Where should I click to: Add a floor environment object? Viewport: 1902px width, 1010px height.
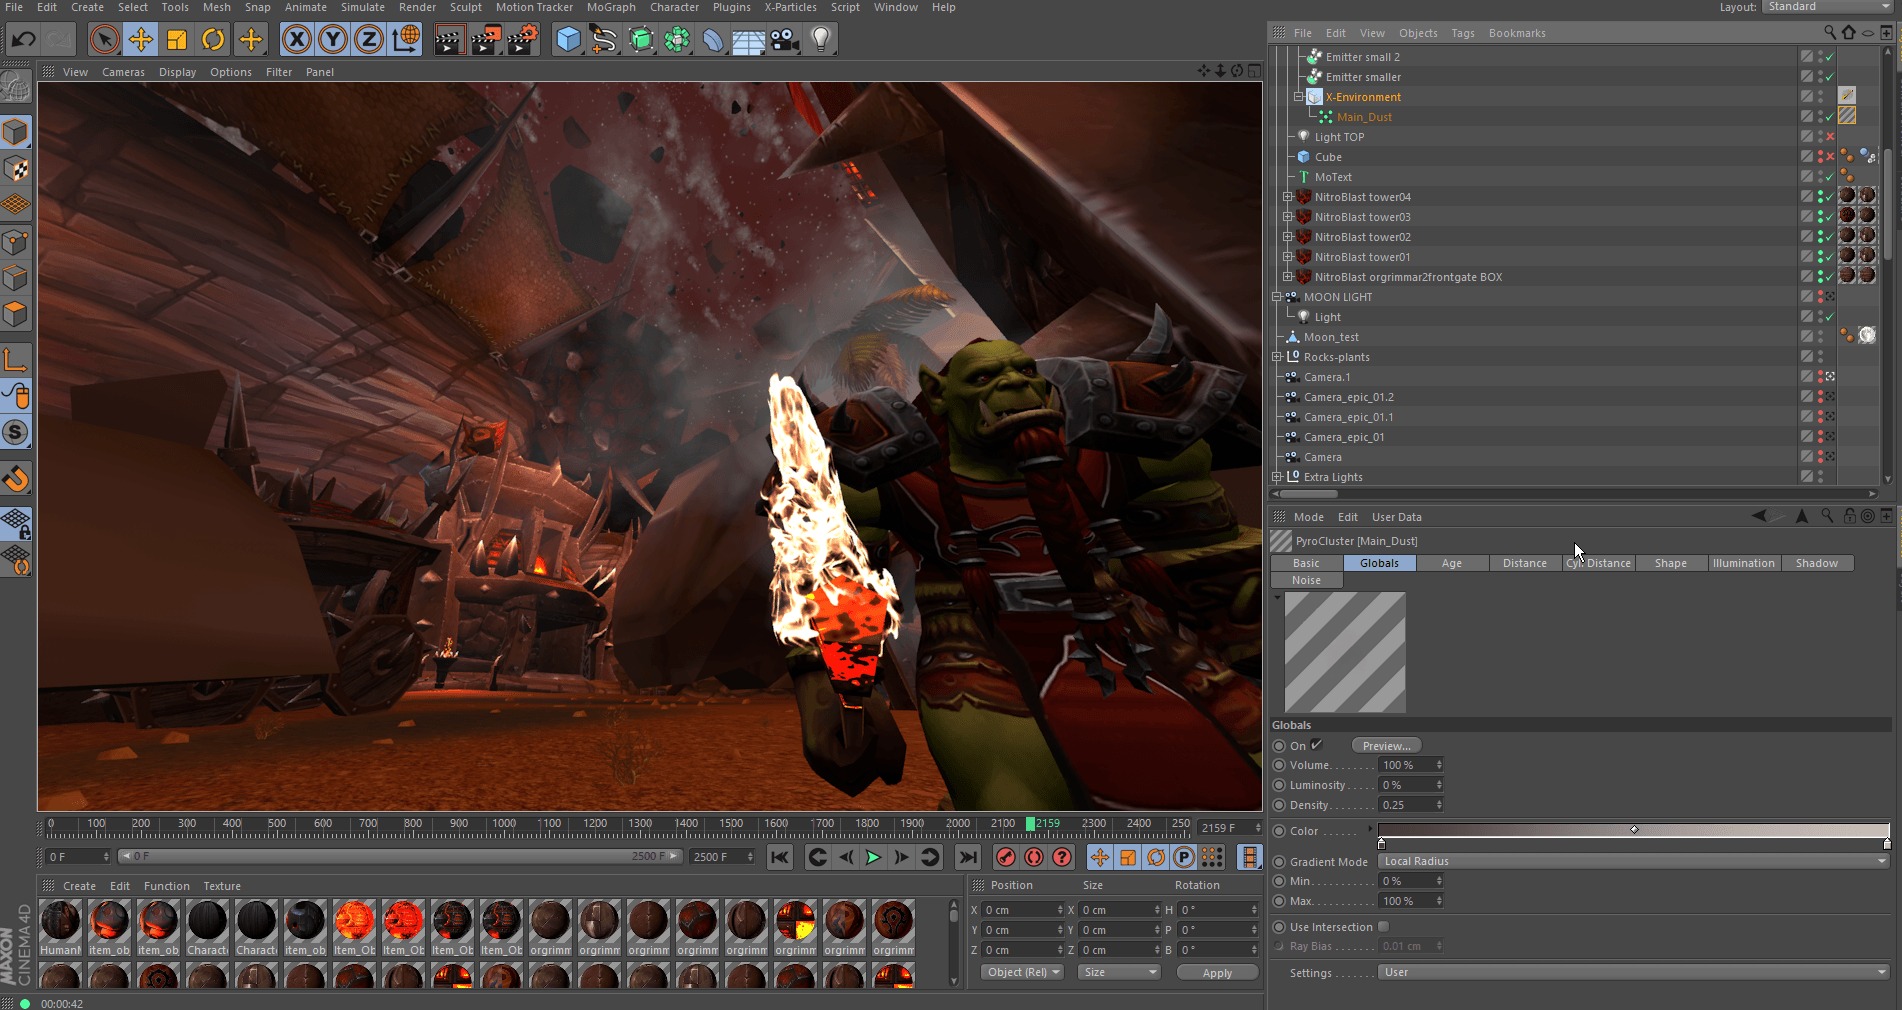tap(748, 40)
